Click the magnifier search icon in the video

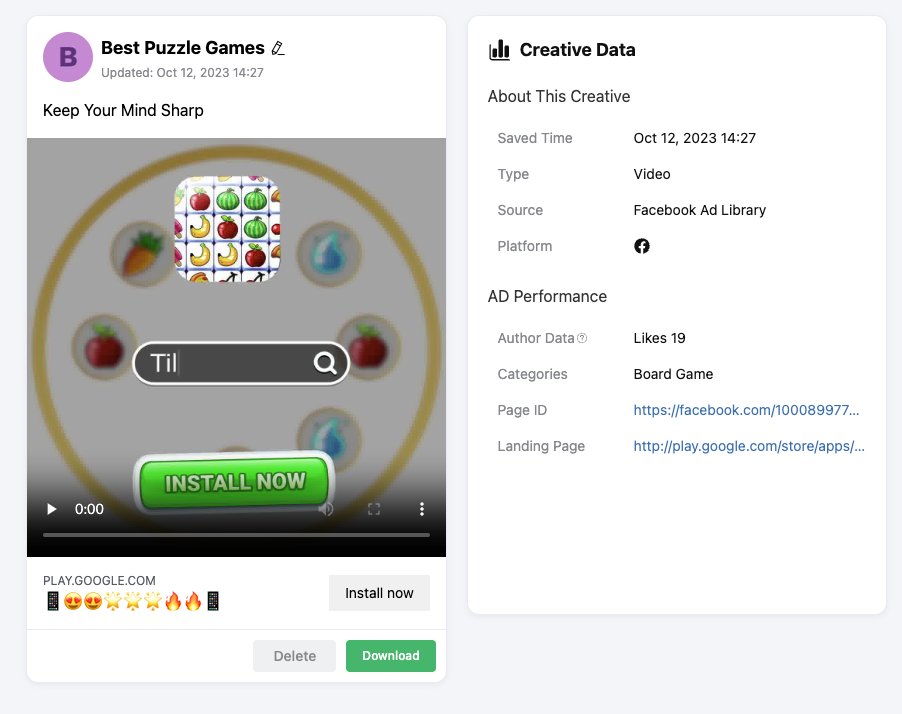[325, 363]
